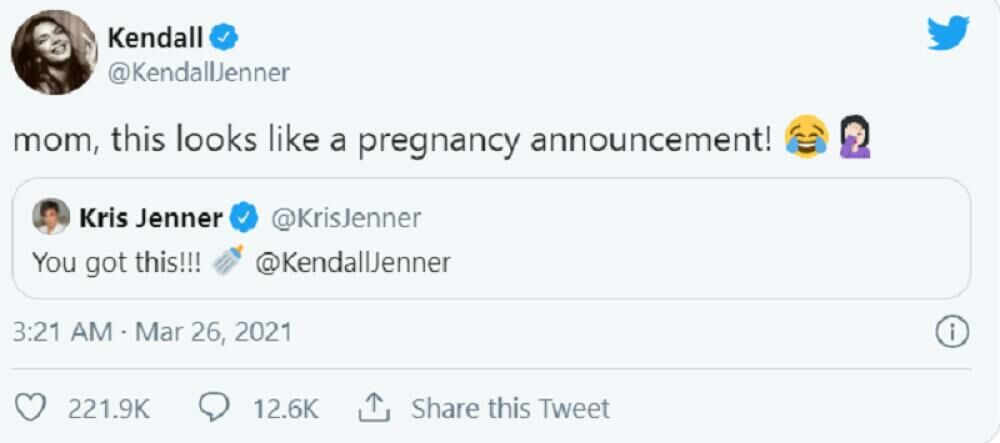Click the facepalm emoji
This screenshot has height=443, width=1000.
[855, 140]
